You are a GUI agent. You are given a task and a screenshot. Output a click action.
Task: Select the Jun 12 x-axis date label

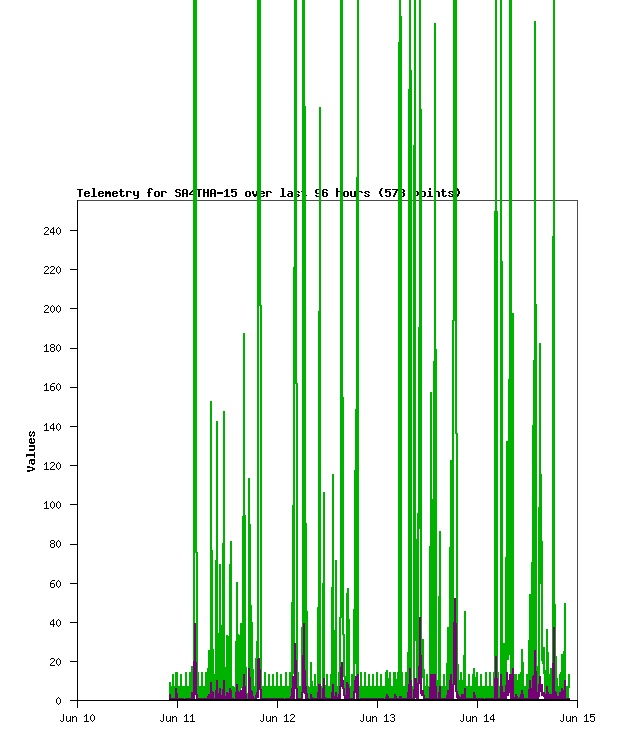(x=277, y=717)
